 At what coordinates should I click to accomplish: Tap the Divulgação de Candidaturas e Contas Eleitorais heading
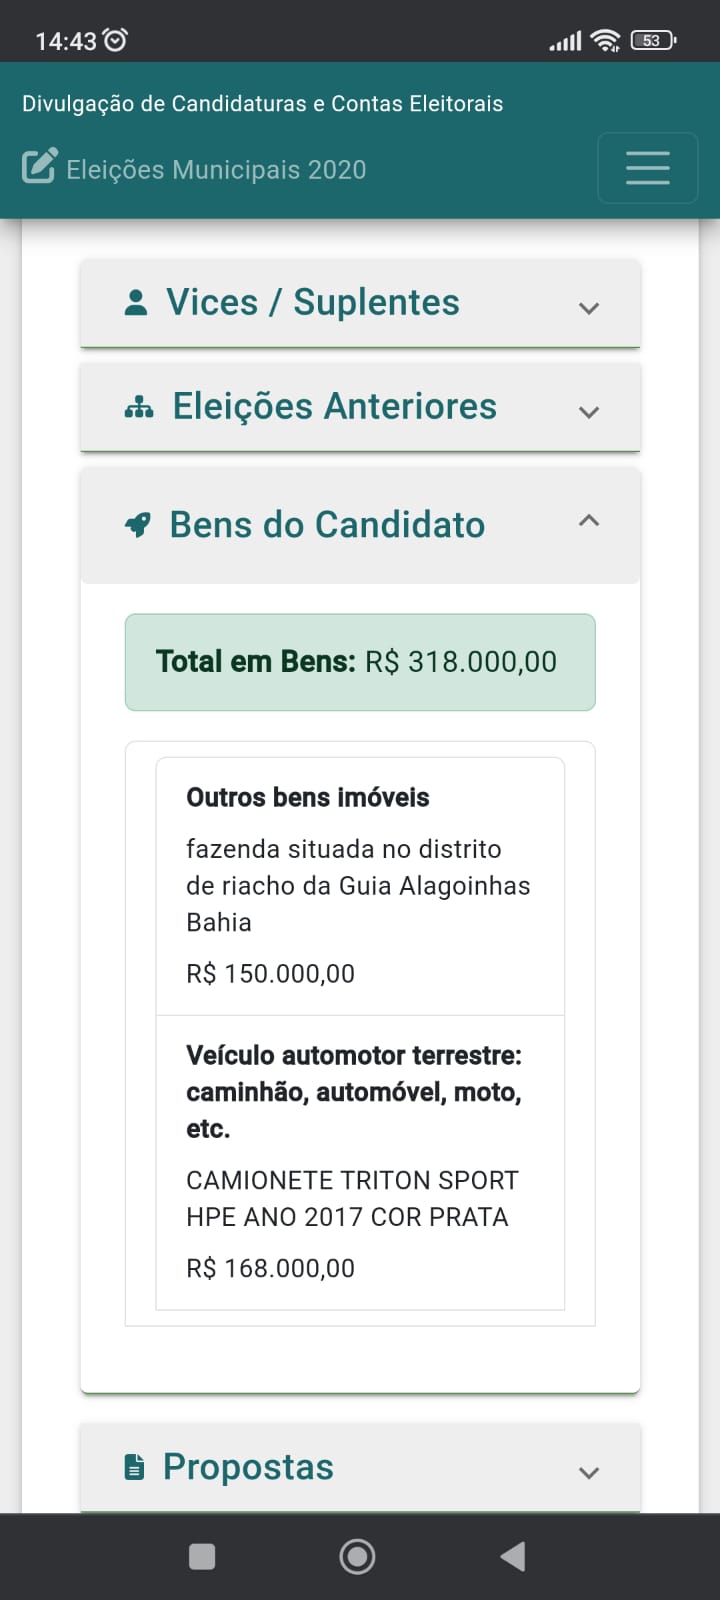tap(262, 104)
